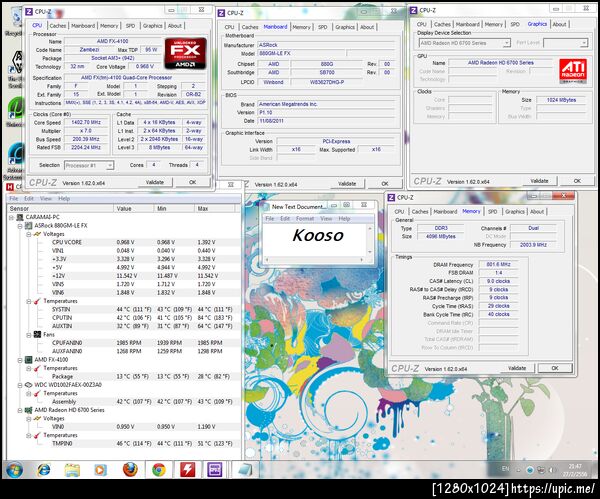Launch Firefox from the taskbar

pyautogui.click(x=130, y=469)
